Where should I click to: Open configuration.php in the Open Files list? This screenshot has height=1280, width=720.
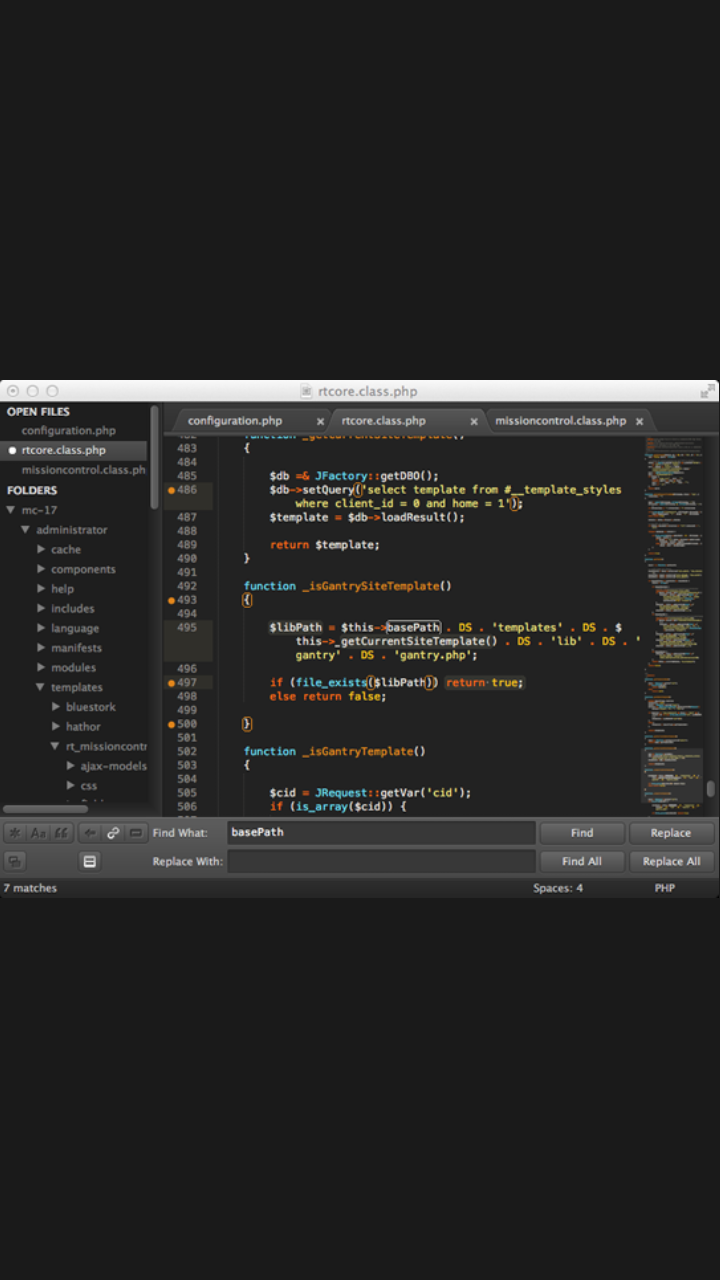tap(68, 431)
